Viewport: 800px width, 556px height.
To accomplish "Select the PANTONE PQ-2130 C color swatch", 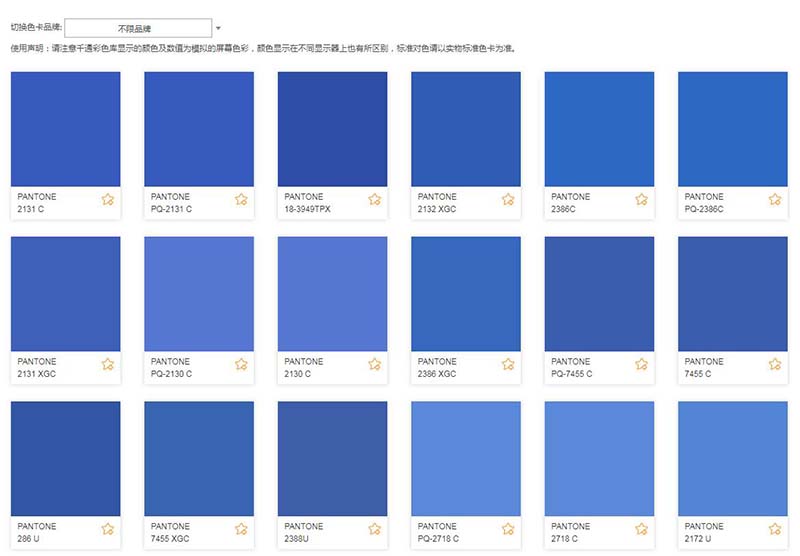I will pyautogui.click(x=199, y=294).
